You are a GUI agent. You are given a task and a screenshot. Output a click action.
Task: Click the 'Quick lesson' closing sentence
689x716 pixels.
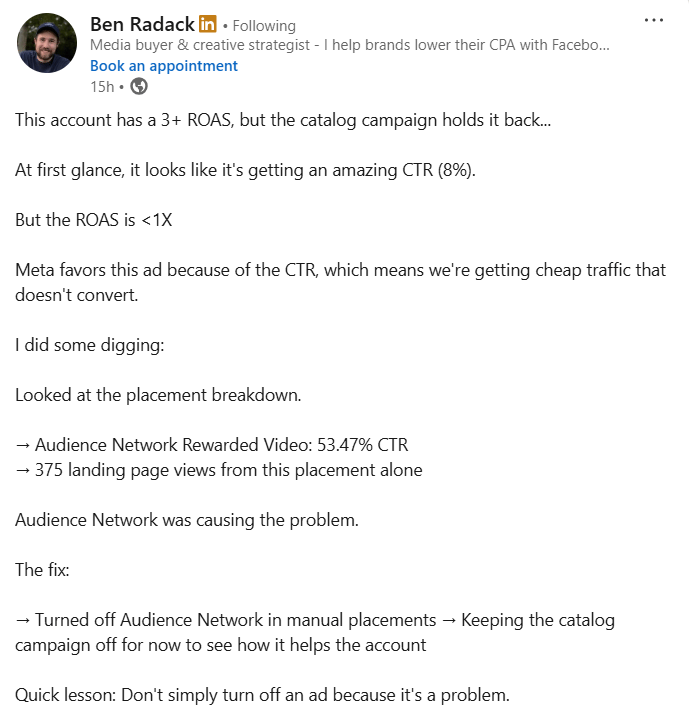click(x=262, y=695)
